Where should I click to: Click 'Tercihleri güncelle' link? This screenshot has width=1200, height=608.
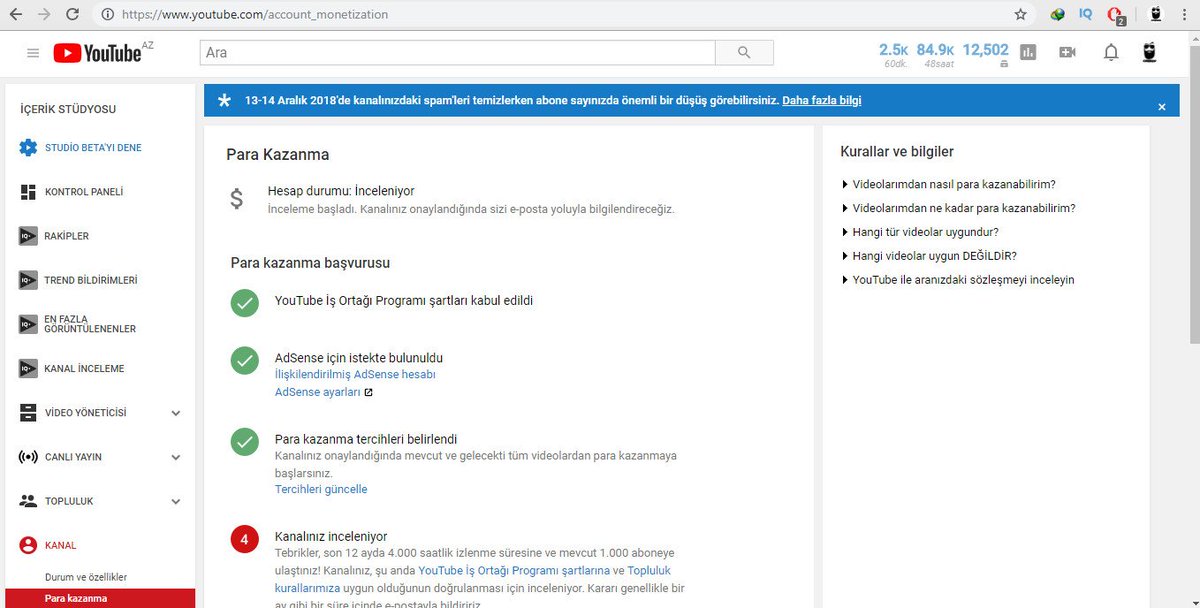pos(321,489)
